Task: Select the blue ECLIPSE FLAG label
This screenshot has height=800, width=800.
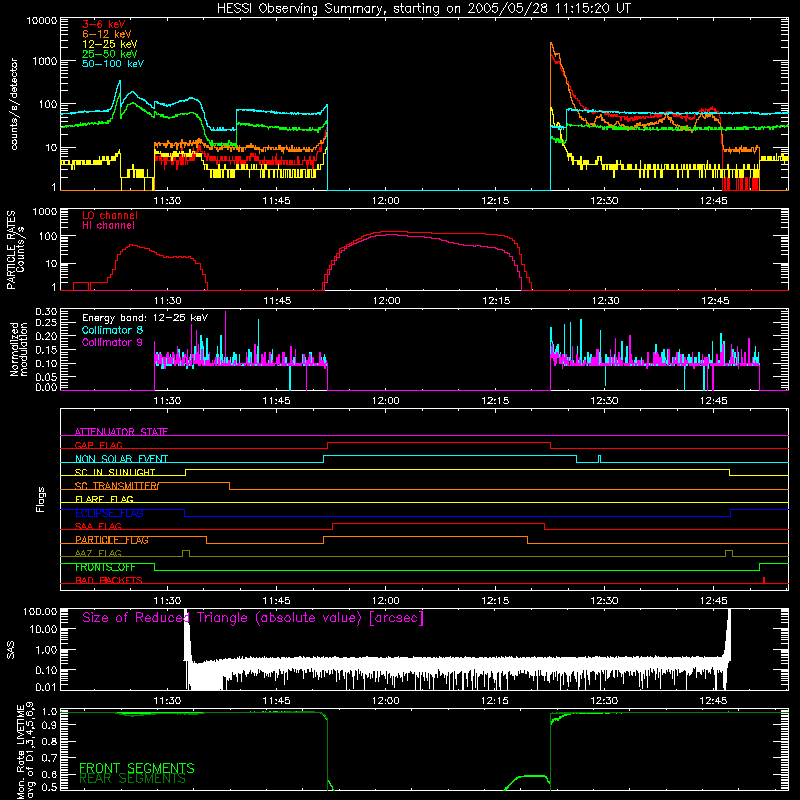Action: 109,513
